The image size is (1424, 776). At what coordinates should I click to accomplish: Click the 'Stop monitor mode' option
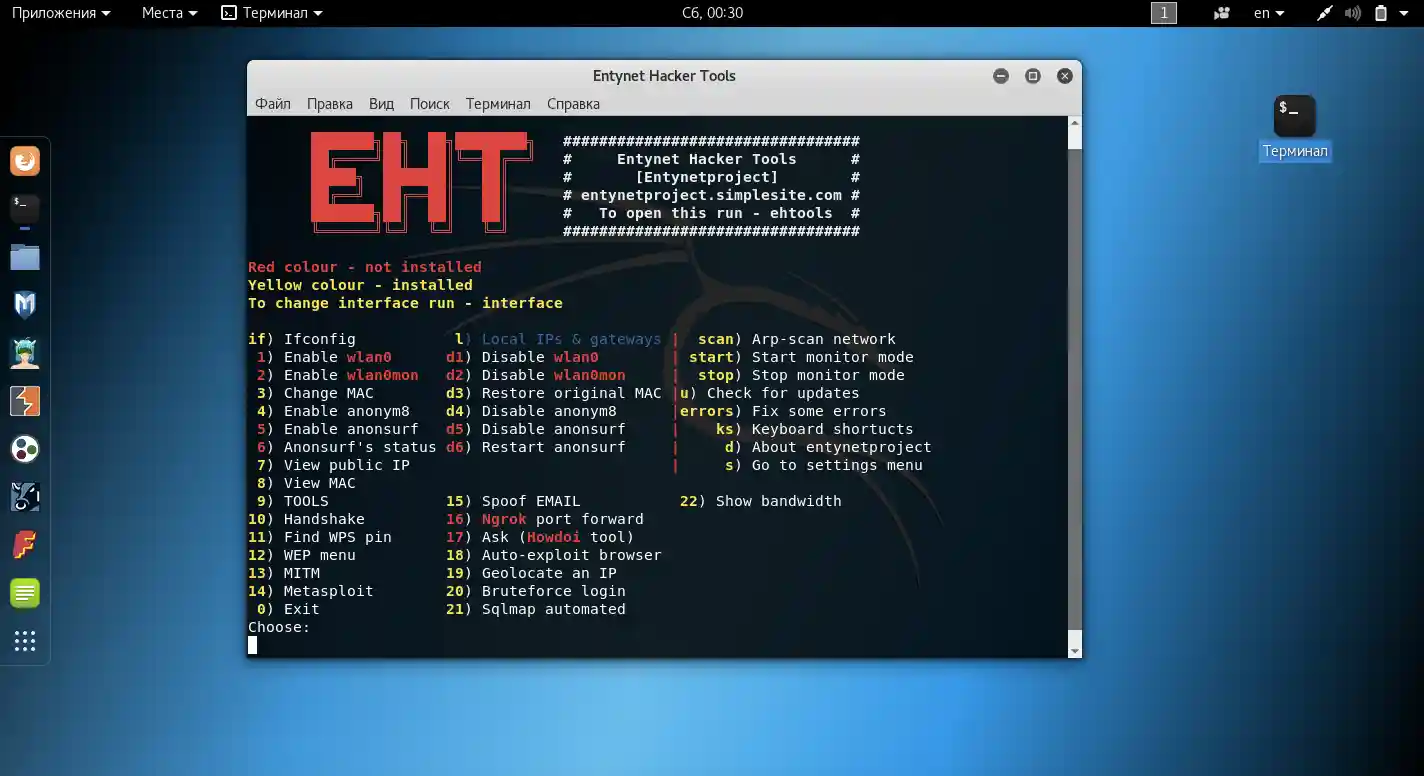[x=828, y=375]
